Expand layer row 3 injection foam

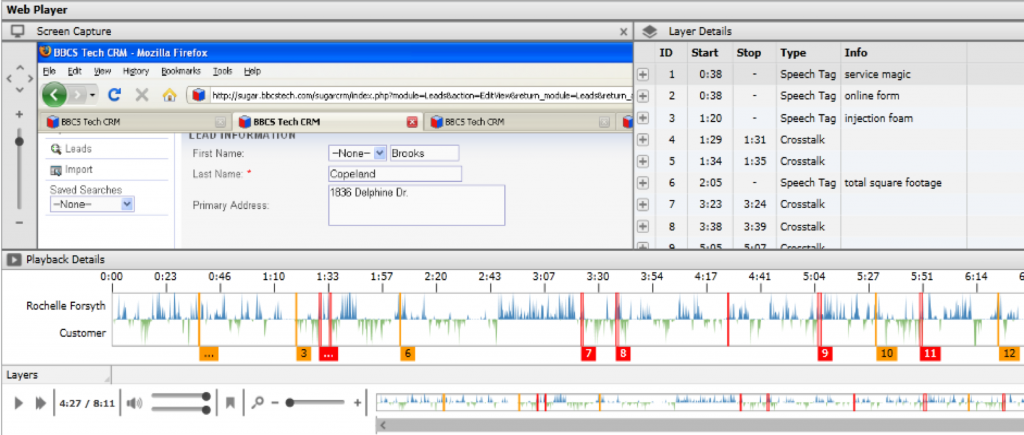tap(643, 118)
